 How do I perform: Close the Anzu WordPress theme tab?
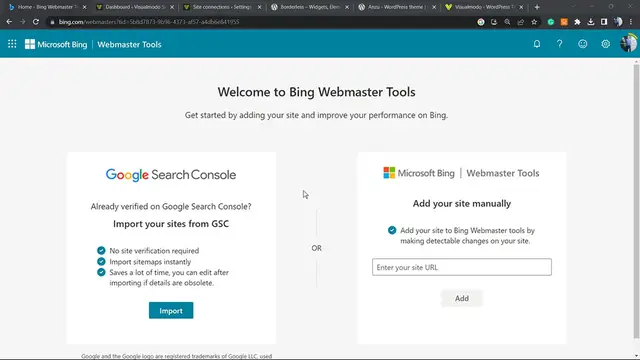click(434, 7)
